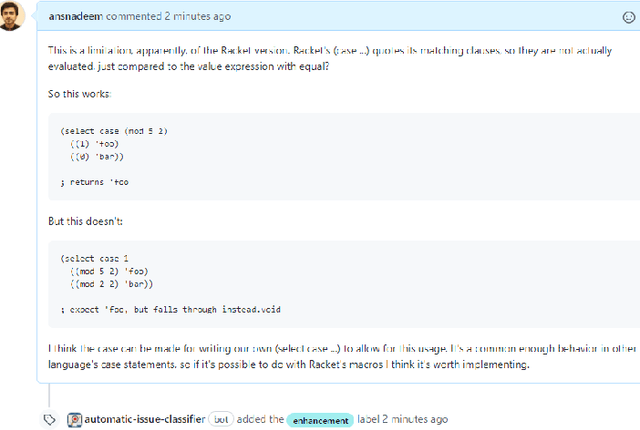Open the automatic-issue-classifier account link
The width and height of the screenshot is (640, 430).
[x=145, y=419]
